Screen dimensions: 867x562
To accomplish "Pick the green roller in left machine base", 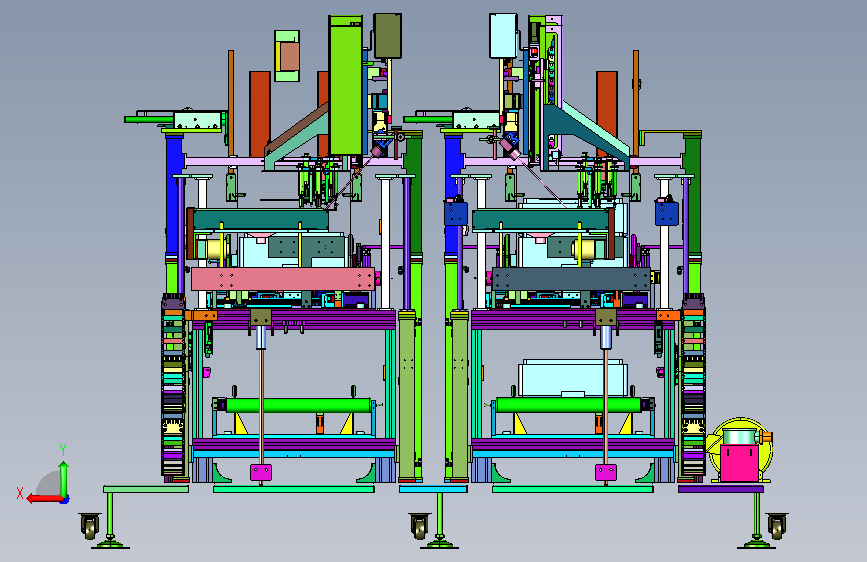I will click(x=299, y=405).
